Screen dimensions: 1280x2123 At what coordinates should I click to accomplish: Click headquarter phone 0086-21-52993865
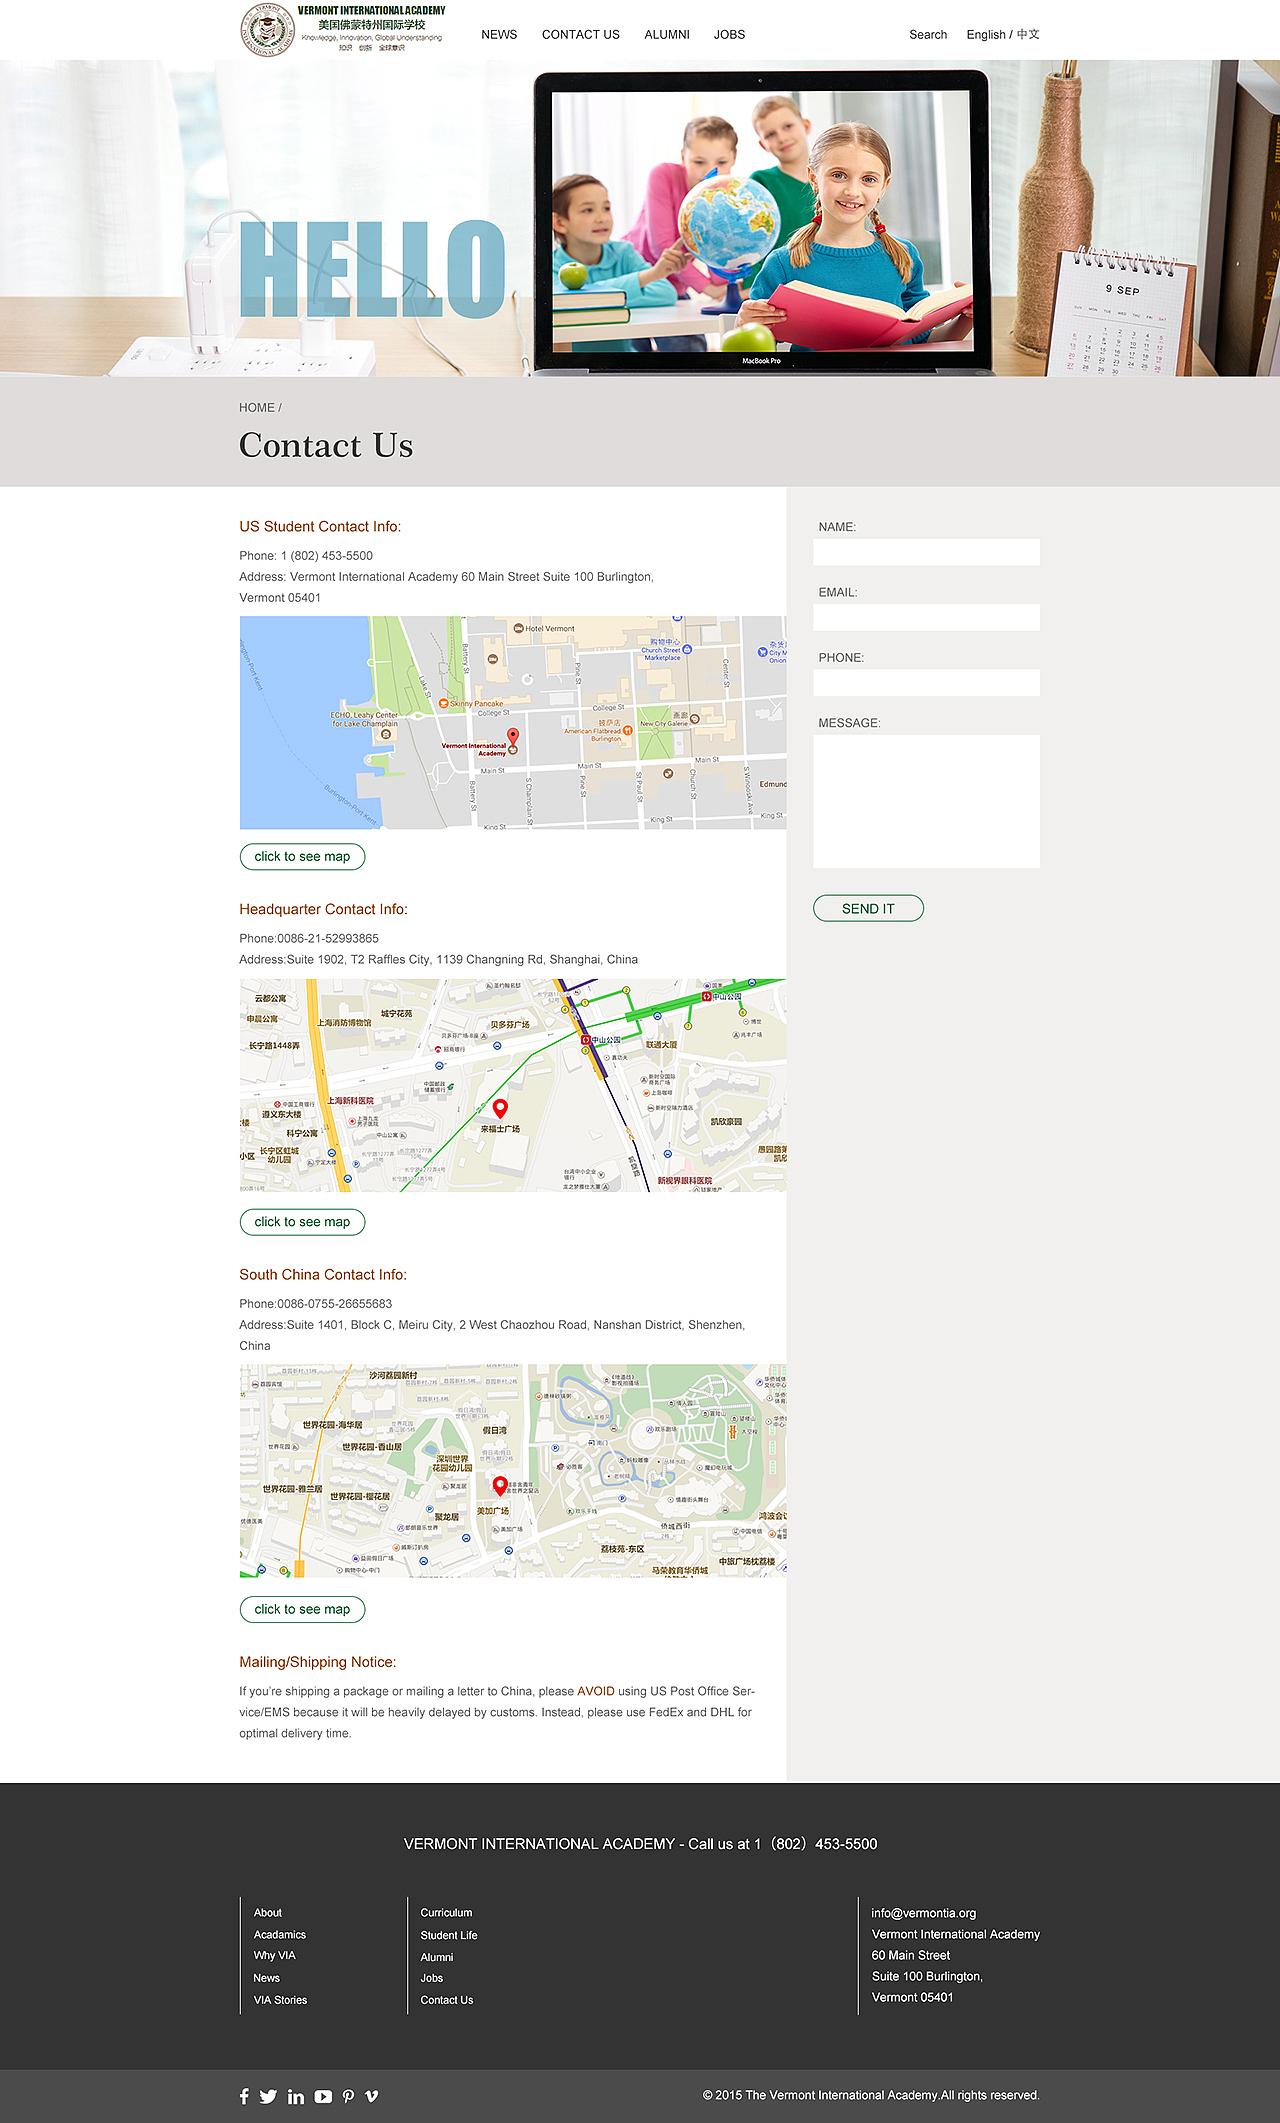coord(328,939)
